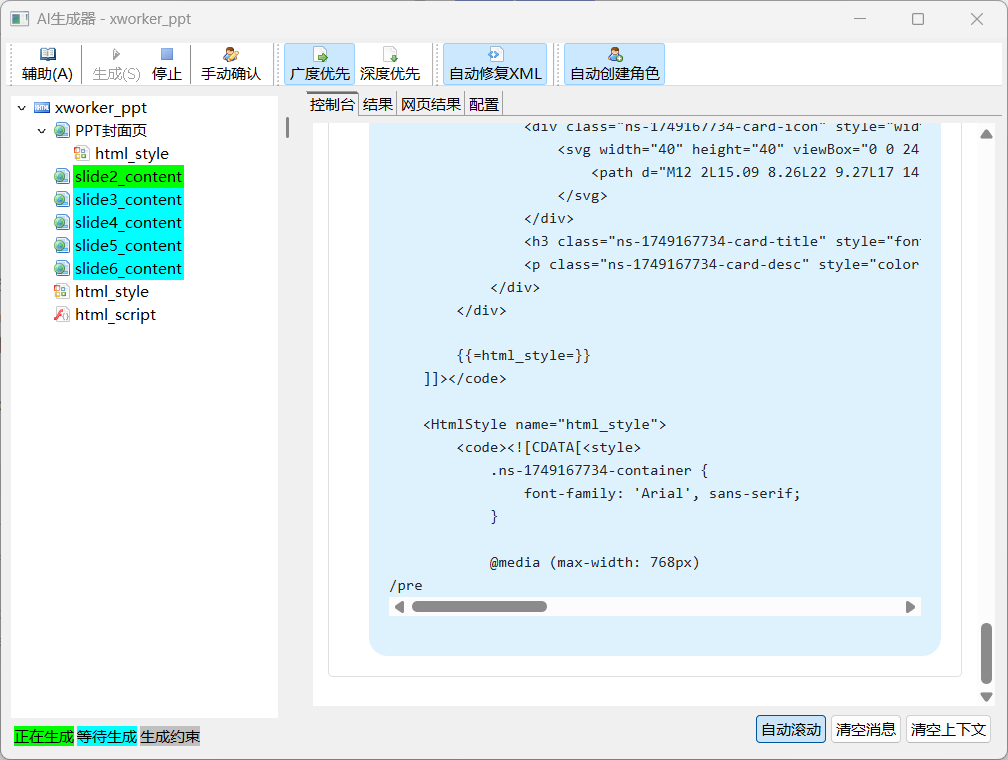
Task: Click the slide2_content globe icon
Action: (x=62, y=177)
